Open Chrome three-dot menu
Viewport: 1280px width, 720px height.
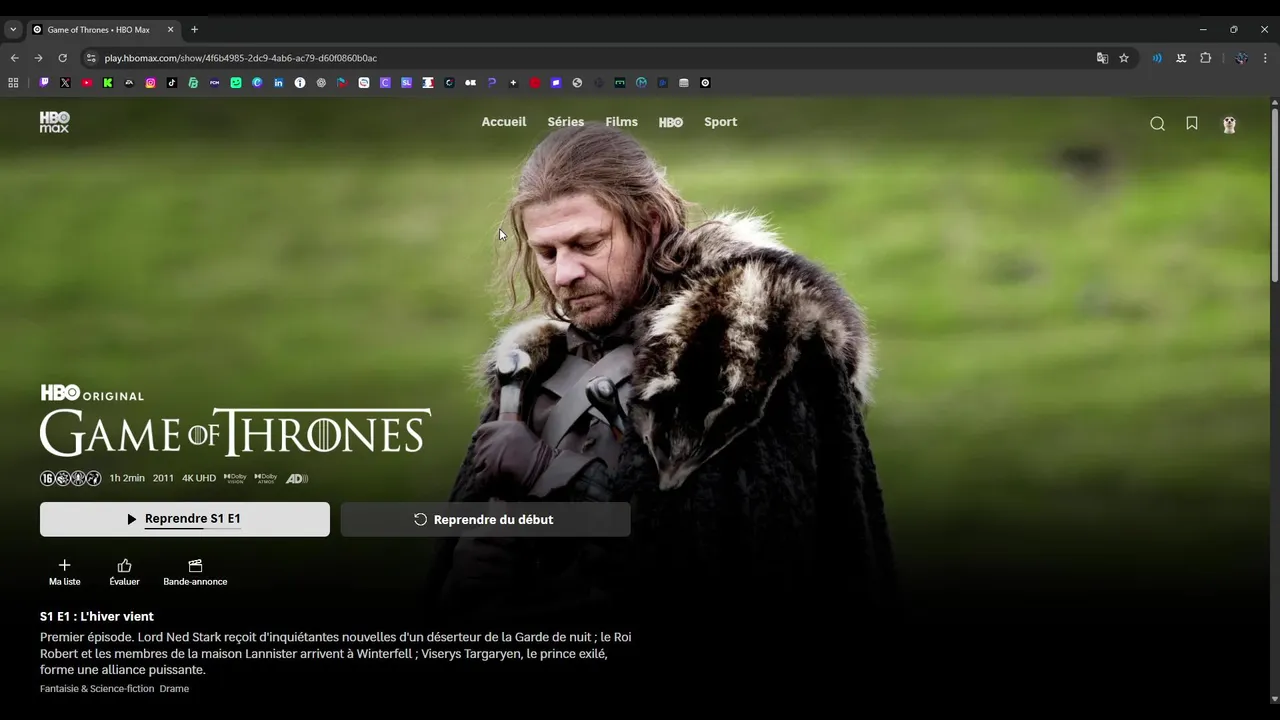click(1265, 58)
